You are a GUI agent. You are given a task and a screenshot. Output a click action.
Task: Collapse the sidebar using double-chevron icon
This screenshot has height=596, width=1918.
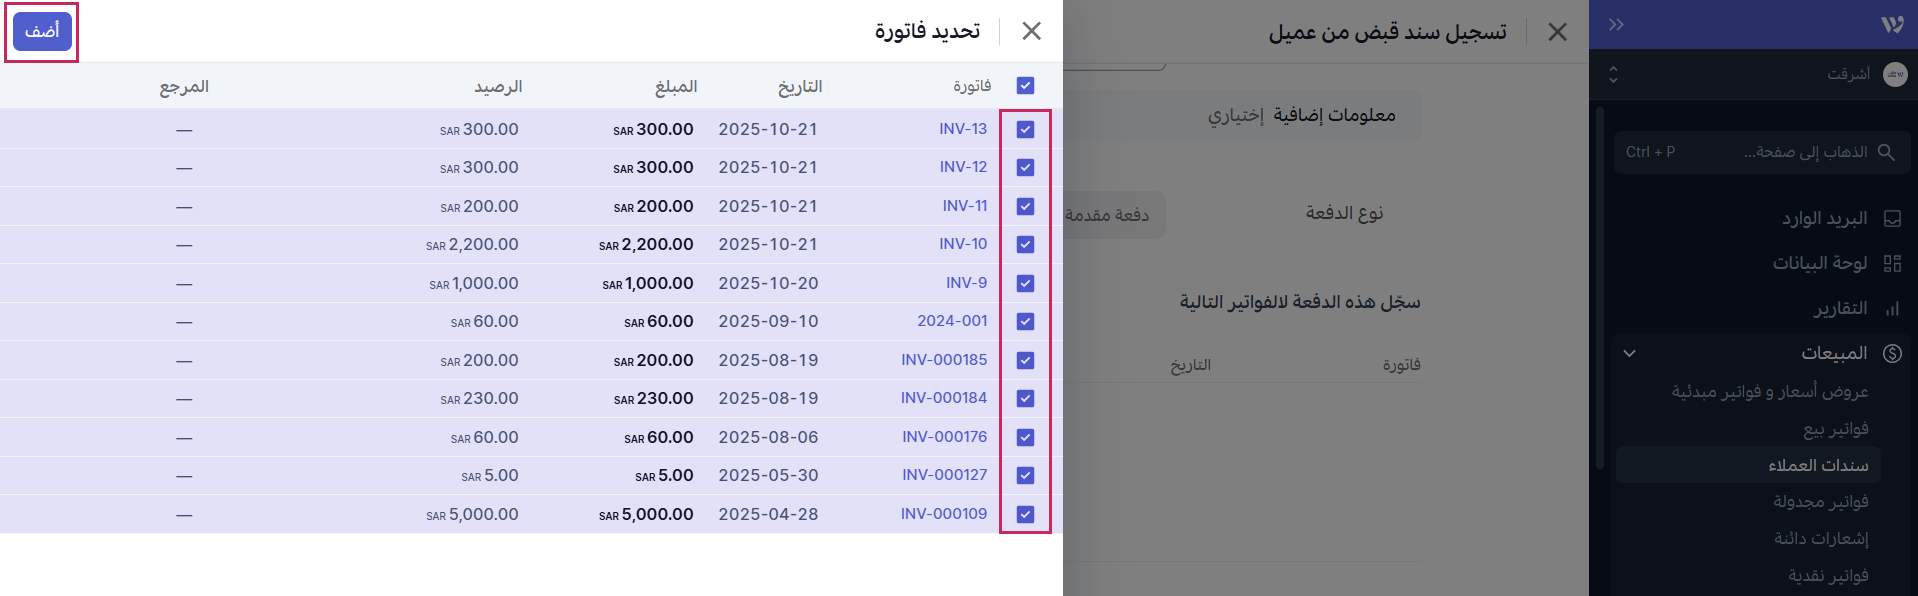(x=1616, y=24)
